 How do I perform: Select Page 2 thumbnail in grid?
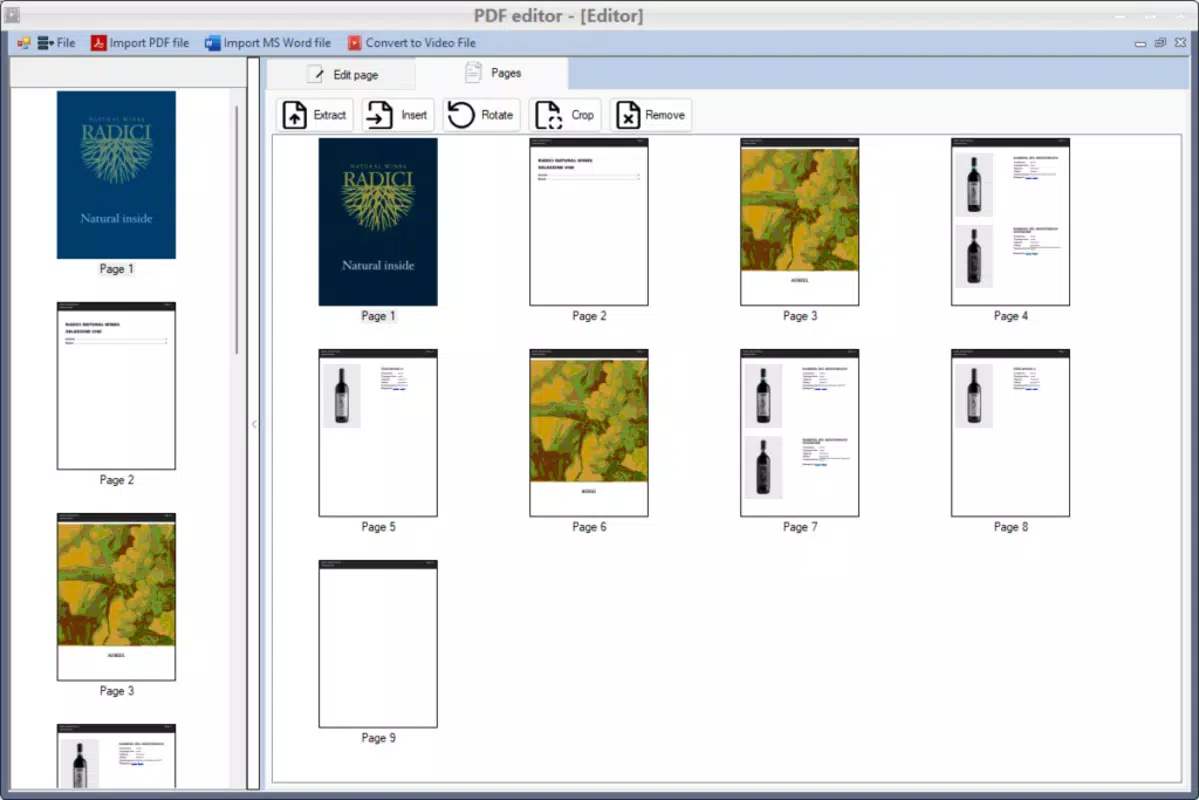point(589,222)
